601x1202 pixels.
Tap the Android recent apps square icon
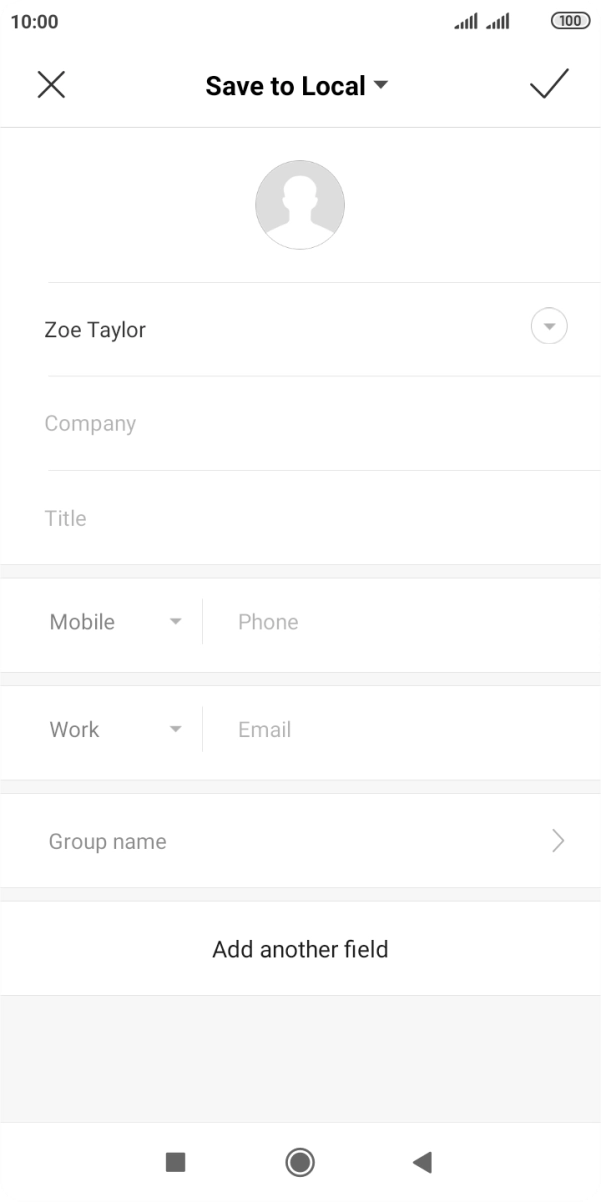(x=175, y=1161)
